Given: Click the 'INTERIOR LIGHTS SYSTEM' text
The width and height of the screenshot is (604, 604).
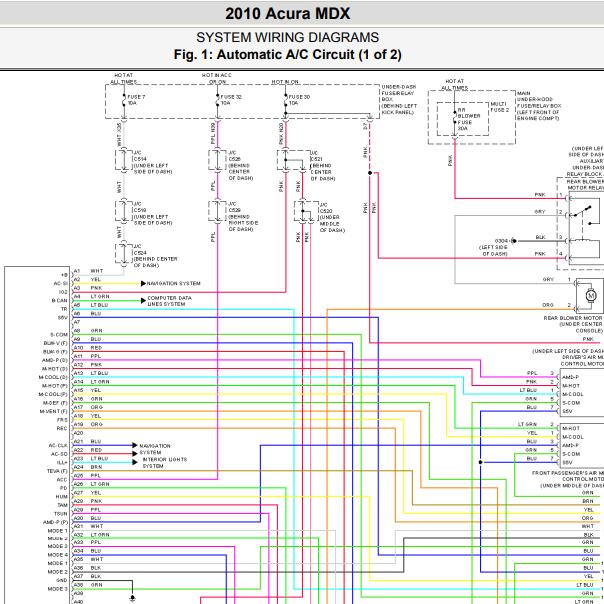Looking at the screenshot, I should pyautogui.click(x=164, y=463).
